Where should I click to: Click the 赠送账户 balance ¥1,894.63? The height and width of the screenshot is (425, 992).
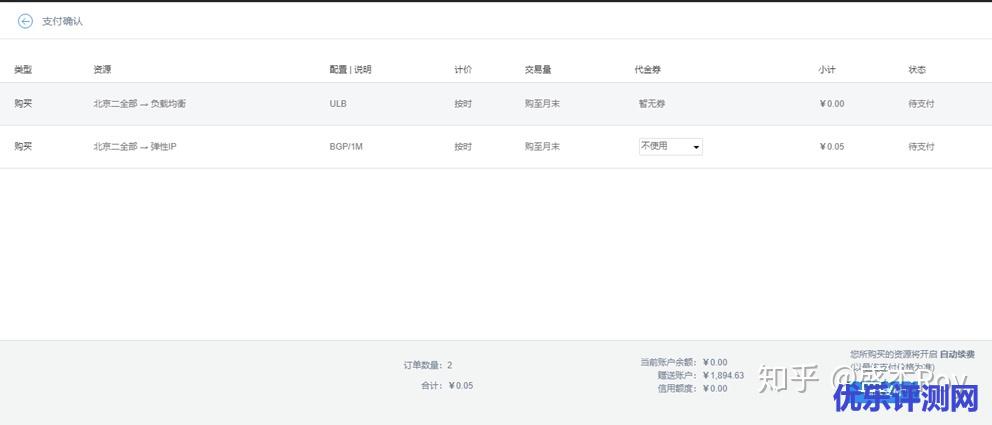(723, 375)
